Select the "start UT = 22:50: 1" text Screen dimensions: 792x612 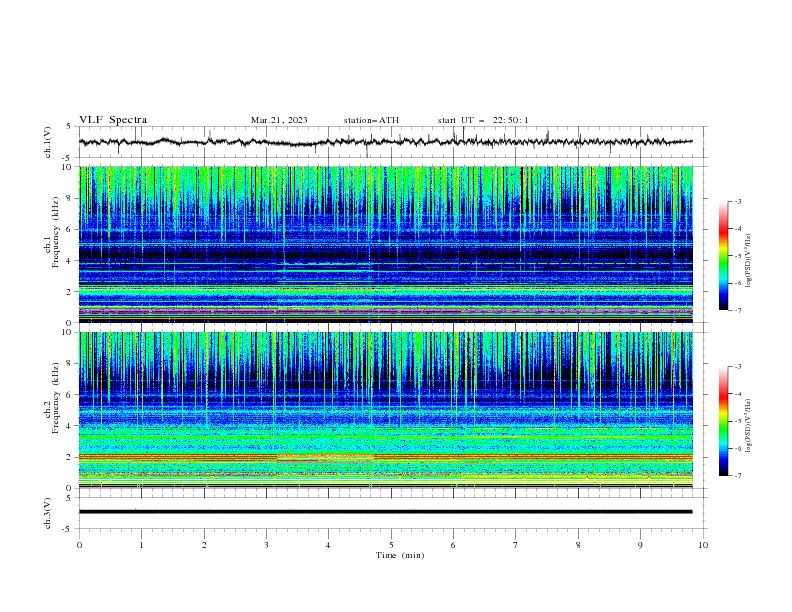483,120
